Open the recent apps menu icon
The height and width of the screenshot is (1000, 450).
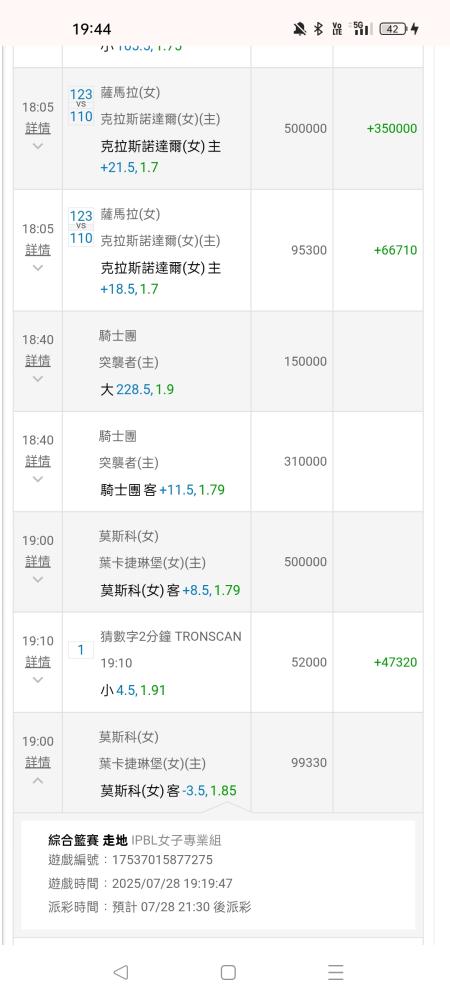pyautogui.click(x=336, y=972)
